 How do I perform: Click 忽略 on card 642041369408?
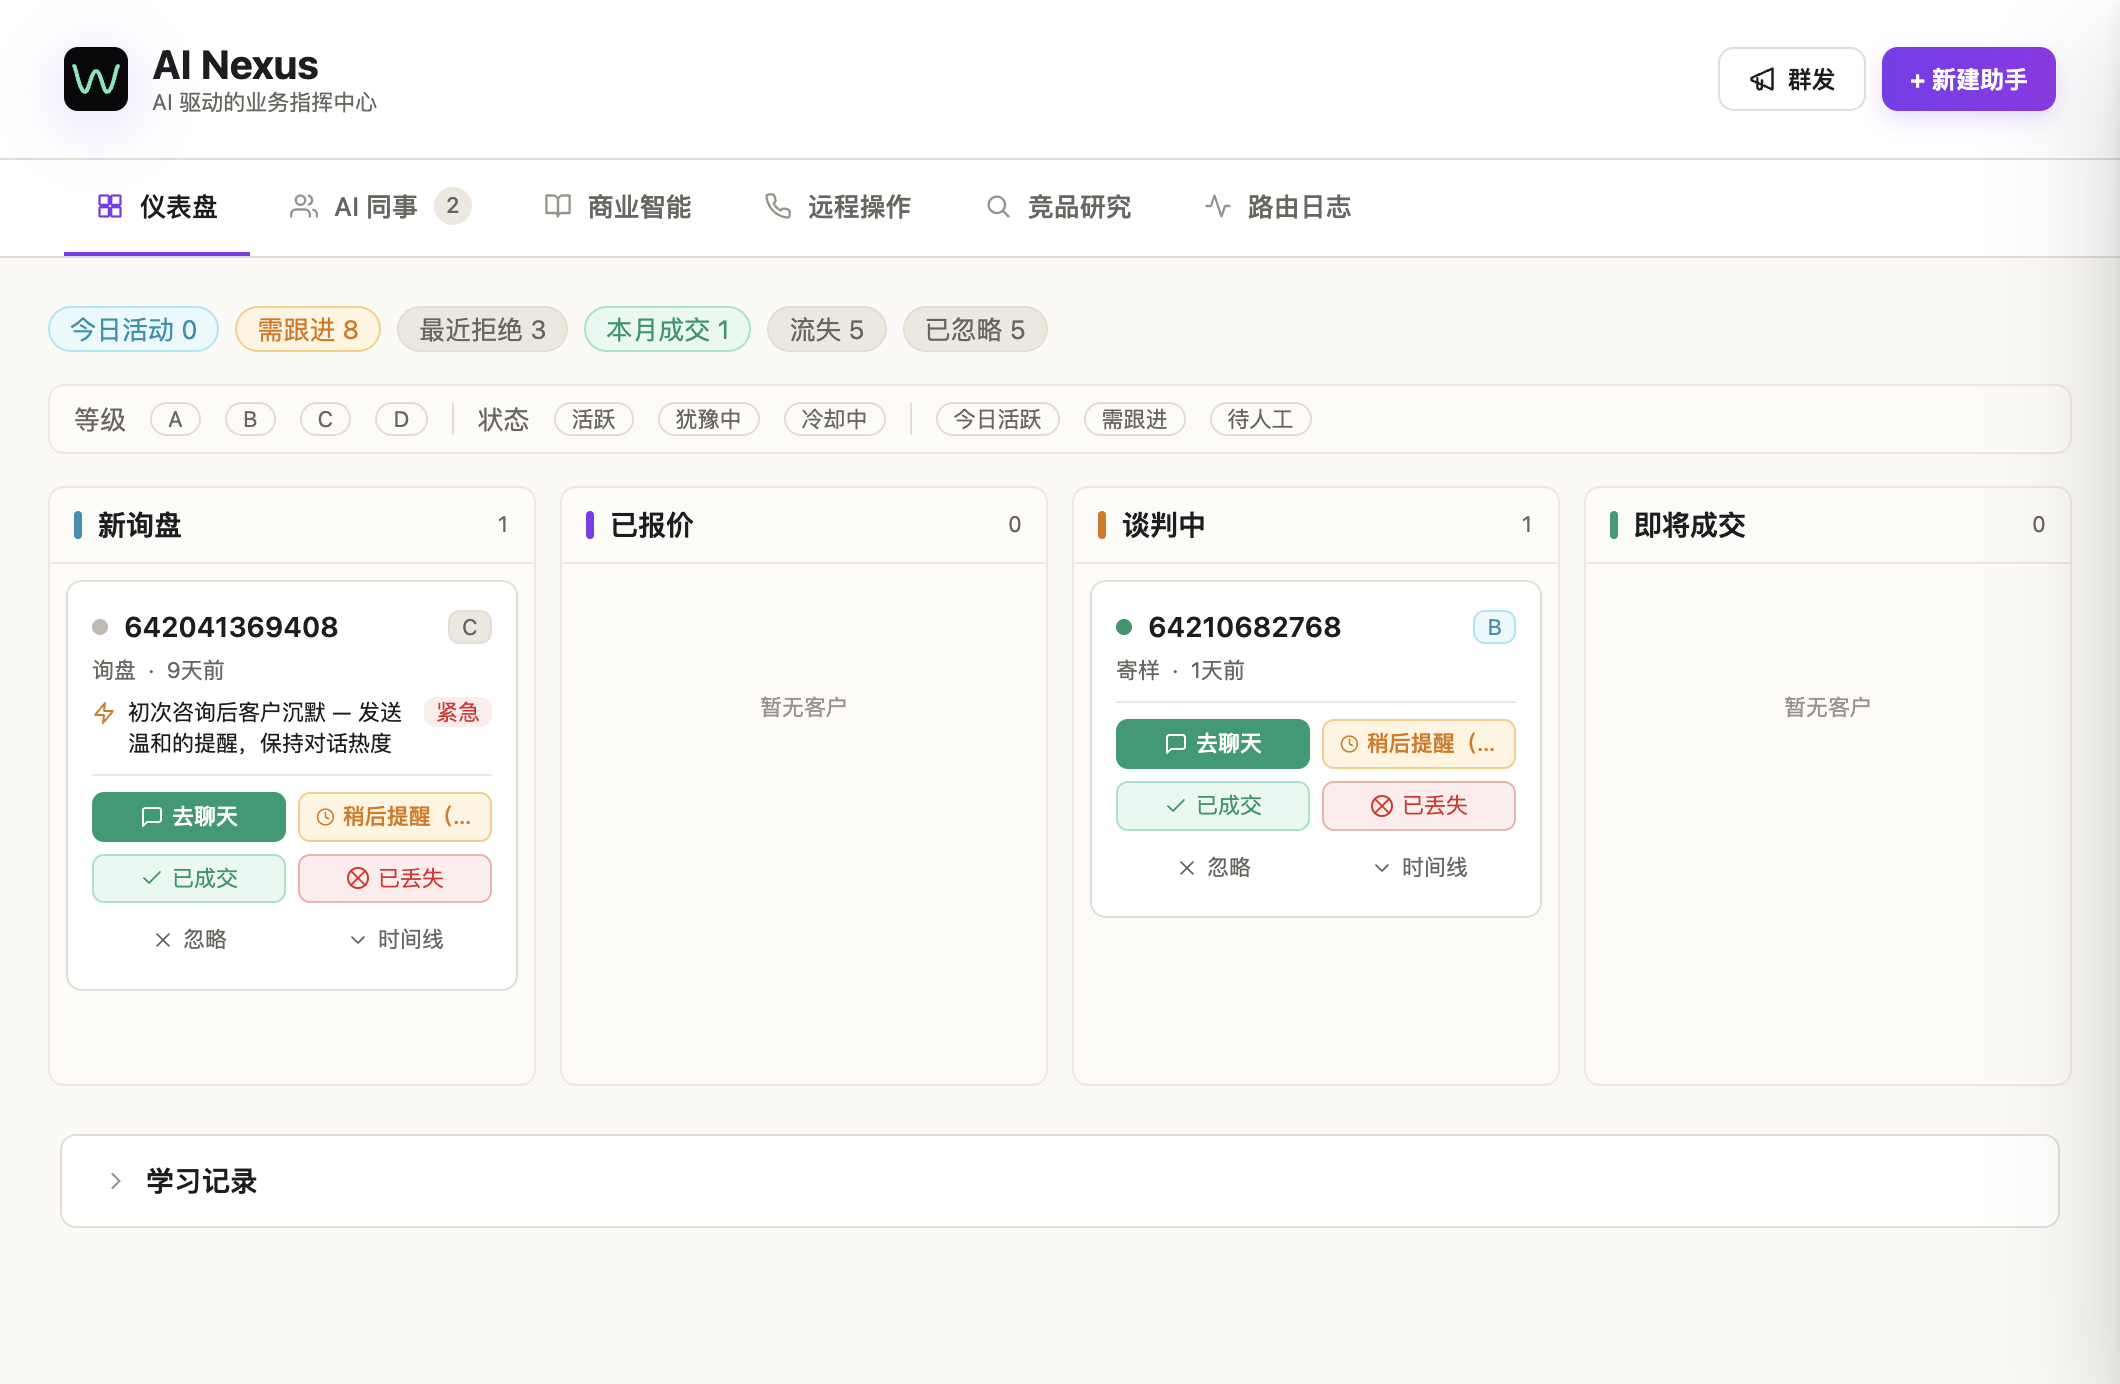point(190,939)
